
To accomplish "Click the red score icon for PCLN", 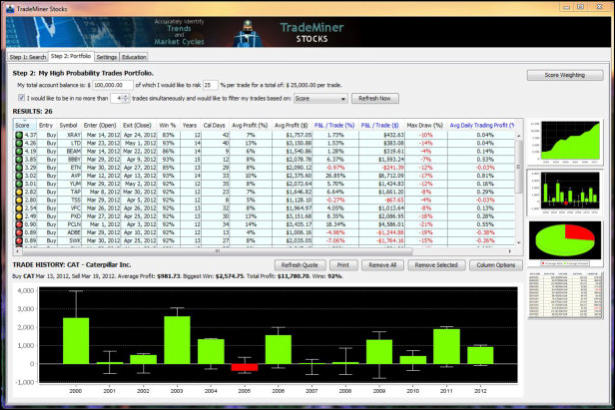I will coord(18,226).
